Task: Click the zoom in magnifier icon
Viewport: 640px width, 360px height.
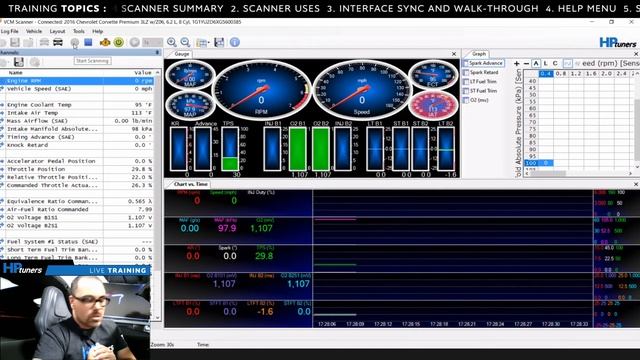Action: [172, 42]
